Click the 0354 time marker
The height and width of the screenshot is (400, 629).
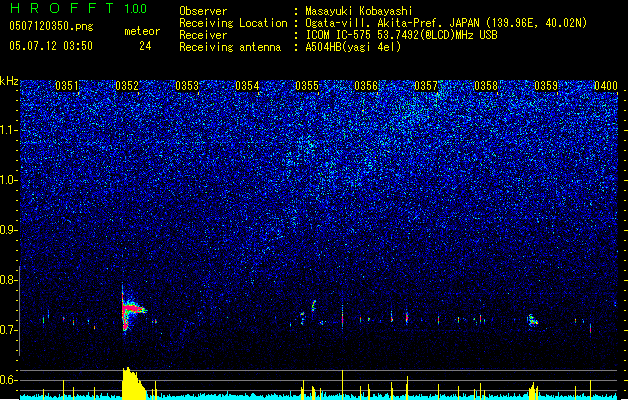[247, 86]
